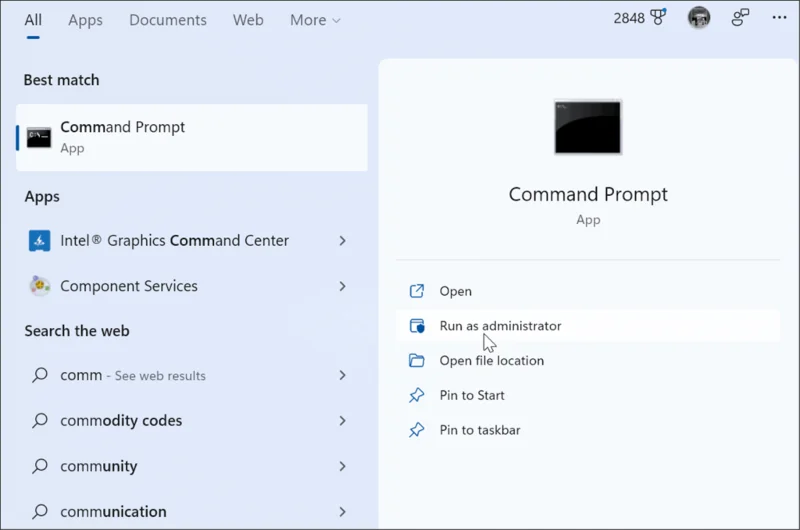
Task: Select the comm See web results suggestion
Action: [133, 375]
